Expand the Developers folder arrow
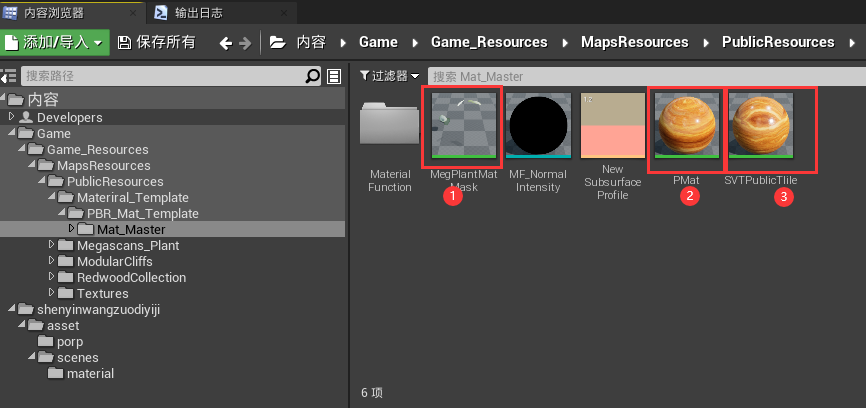This screenshot has height=408, width=866. point(12,116)
